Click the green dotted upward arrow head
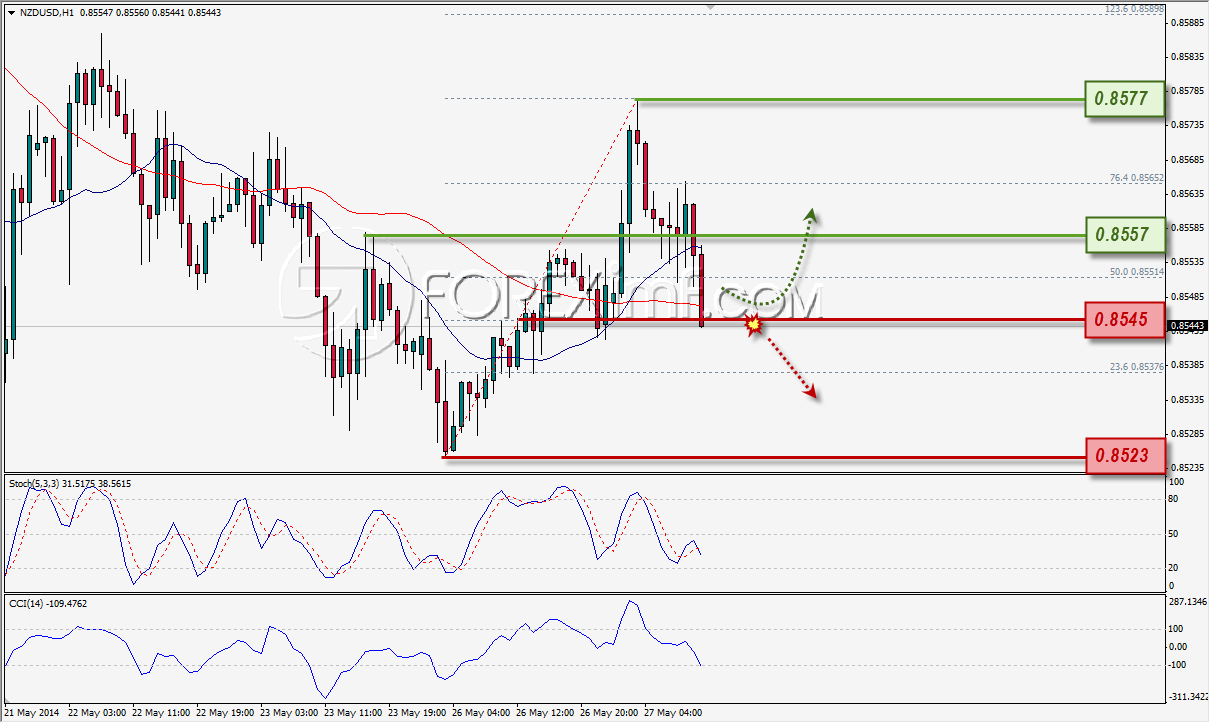This screenshot has height=723, width=1210. pos(811,214)
